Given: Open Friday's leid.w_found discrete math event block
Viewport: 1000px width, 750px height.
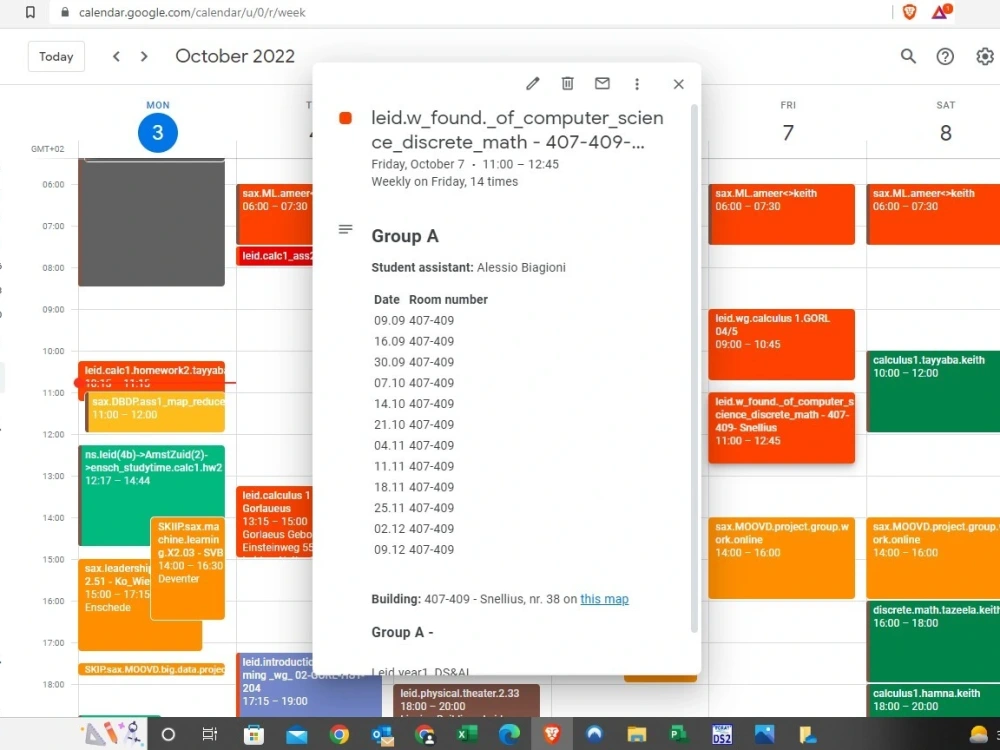Looking at the screenshot, I should pyautogui.click(x=781, y=427).
